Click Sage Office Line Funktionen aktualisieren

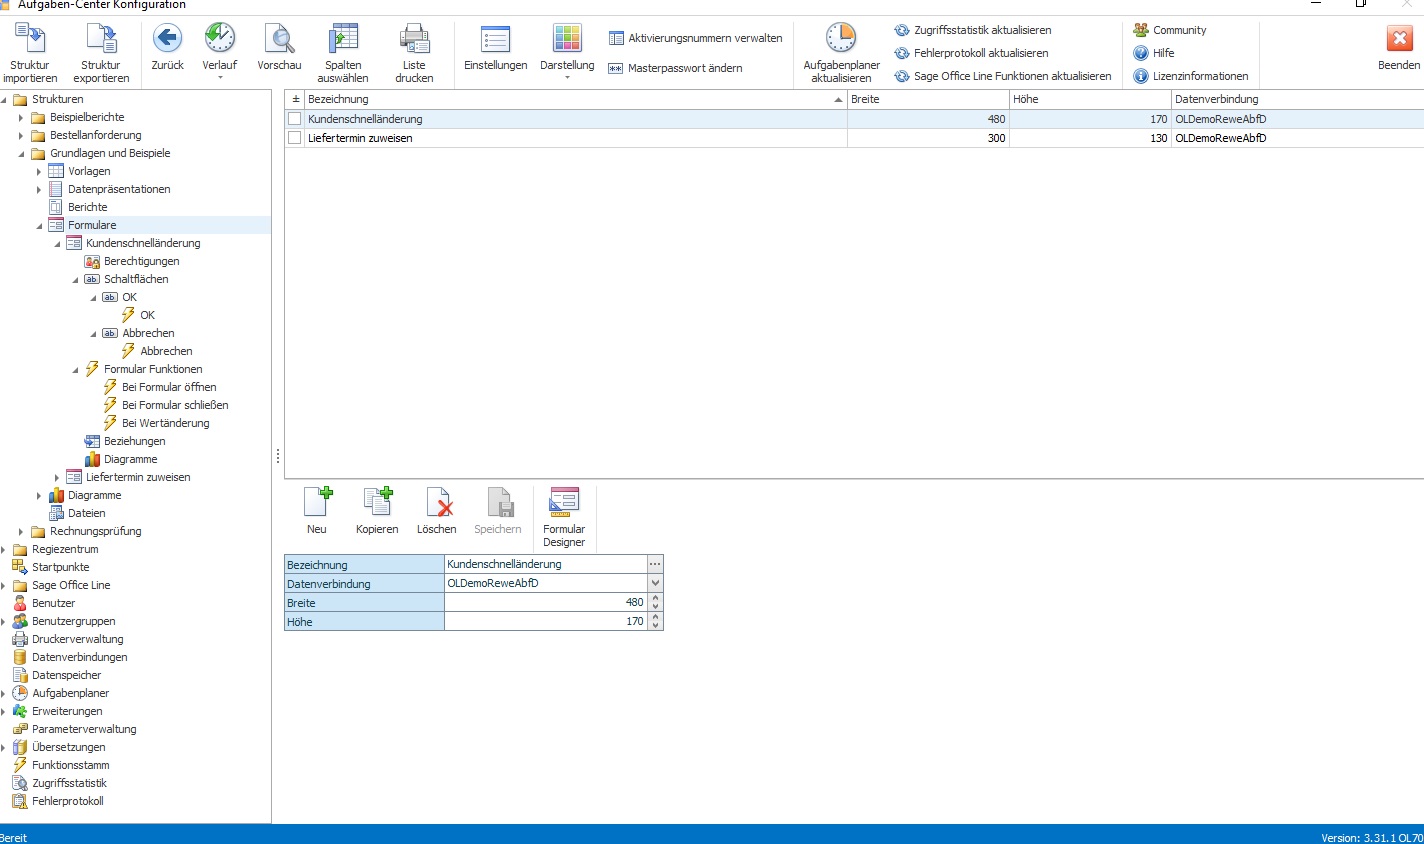pyautogui.click(x=1003, y=76)
